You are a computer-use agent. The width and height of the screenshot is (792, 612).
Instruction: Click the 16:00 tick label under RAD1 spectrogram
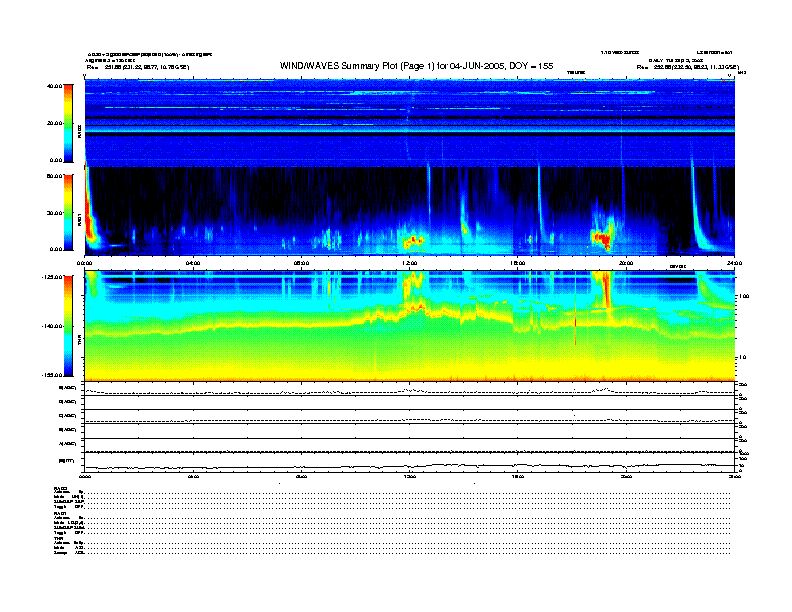coord(518,263)
